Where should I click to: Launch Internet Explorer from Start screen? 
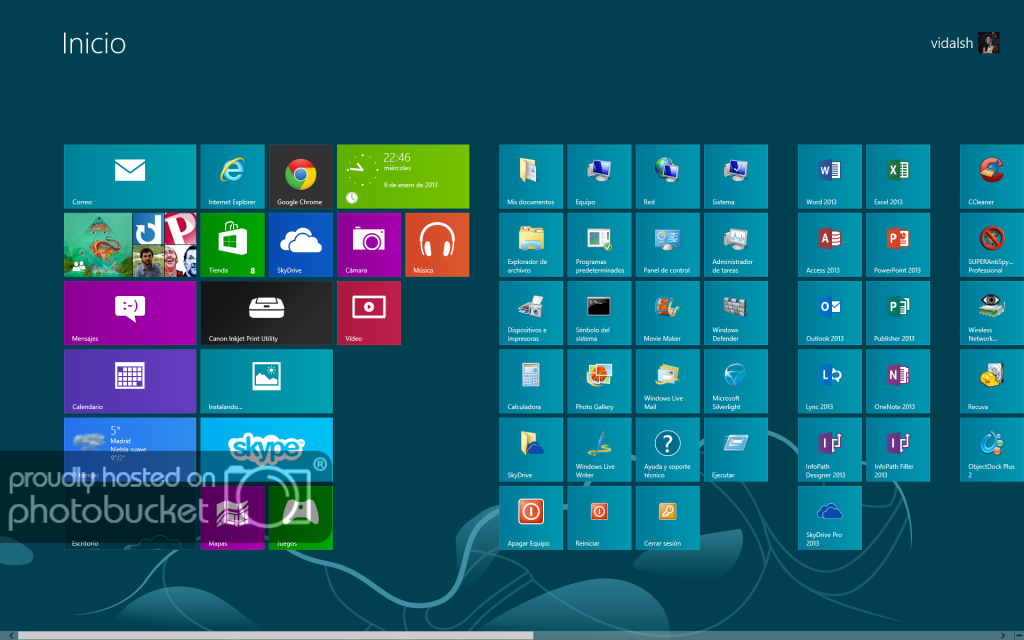(x=232, y=177)
